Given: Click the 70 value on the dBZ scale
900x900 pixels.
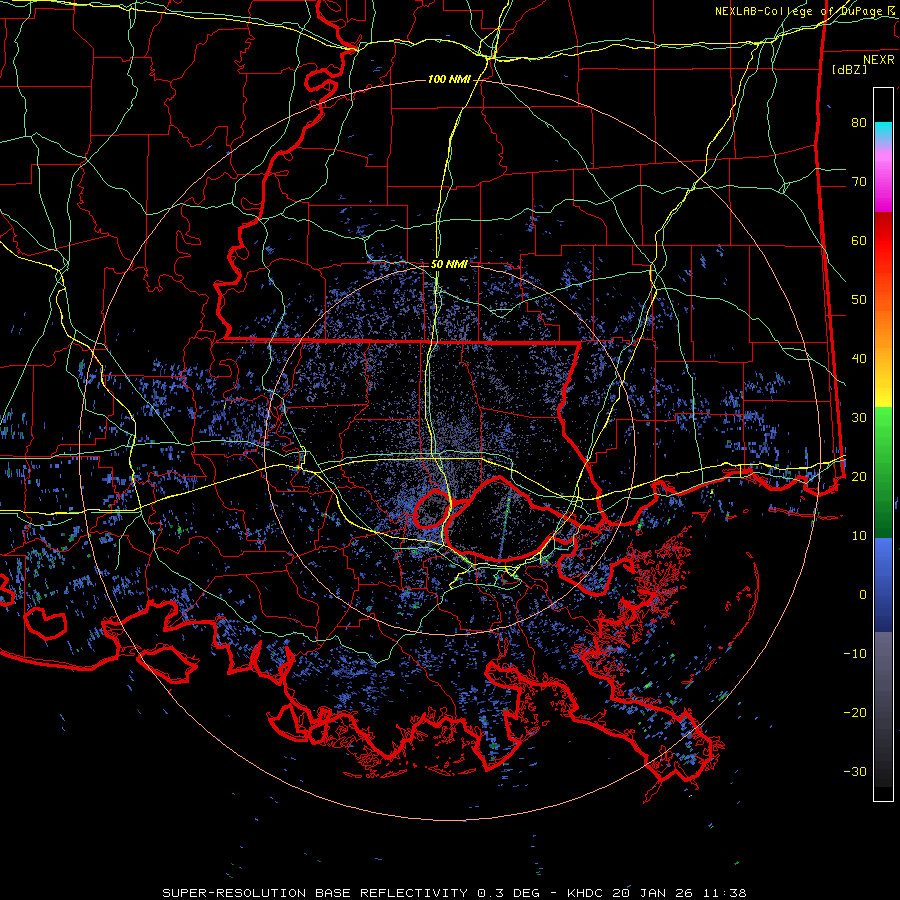Looking at the screenshot, I should (859, 181).
